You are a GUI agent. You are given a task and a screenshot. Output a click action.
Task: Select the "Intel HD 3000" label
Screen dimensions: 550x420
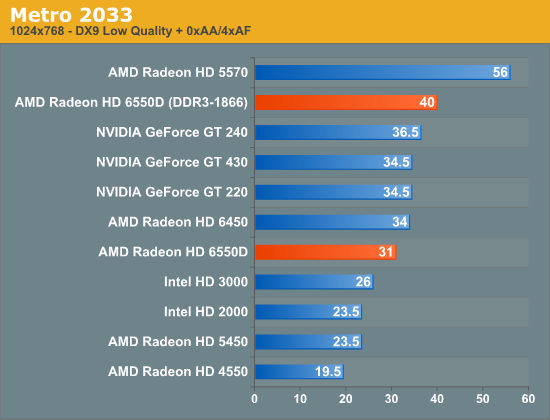(206, 282)
